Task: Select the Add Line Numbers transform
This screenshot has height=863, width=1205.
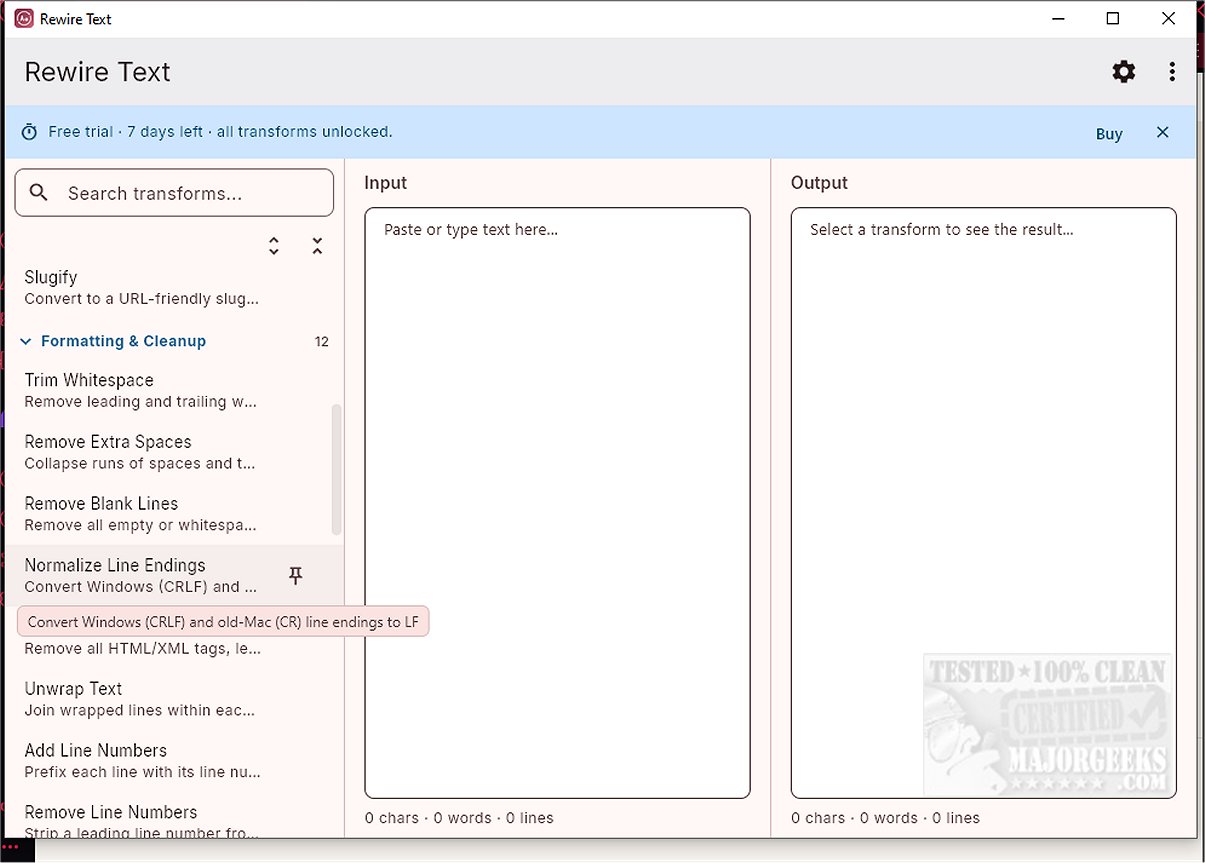Action: (174, 761)
